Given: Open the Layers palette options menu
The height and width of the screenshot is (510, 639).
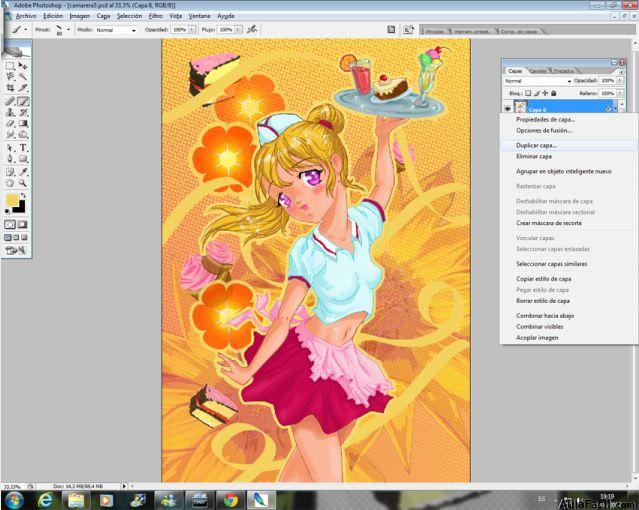Looking at the screenshot, I should click(621, 72).
